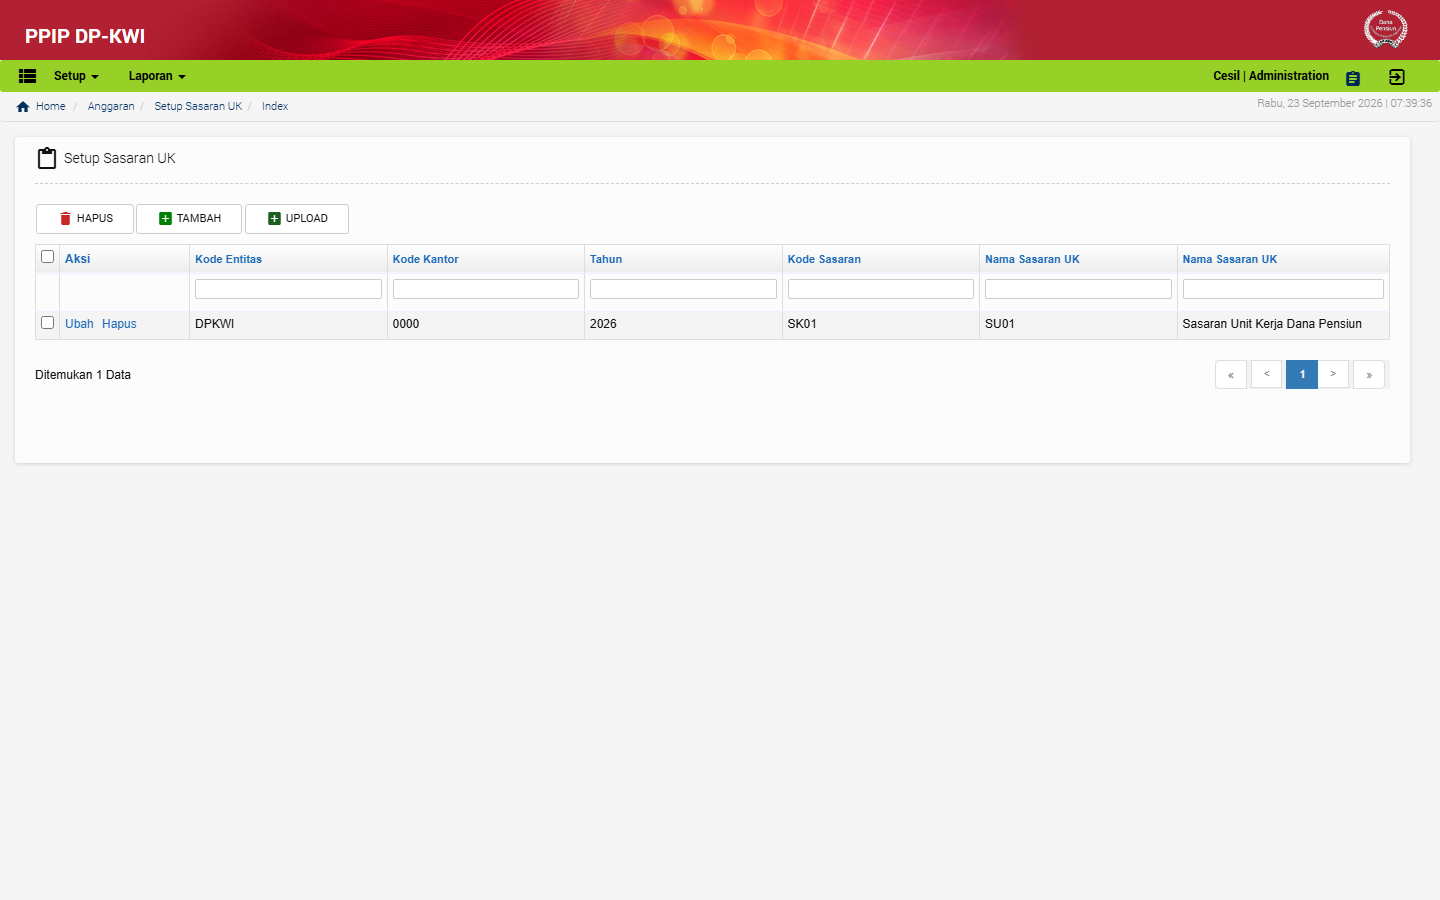Open the sidebar menu list icon
1440x900 pixels.
pos(27,76)
